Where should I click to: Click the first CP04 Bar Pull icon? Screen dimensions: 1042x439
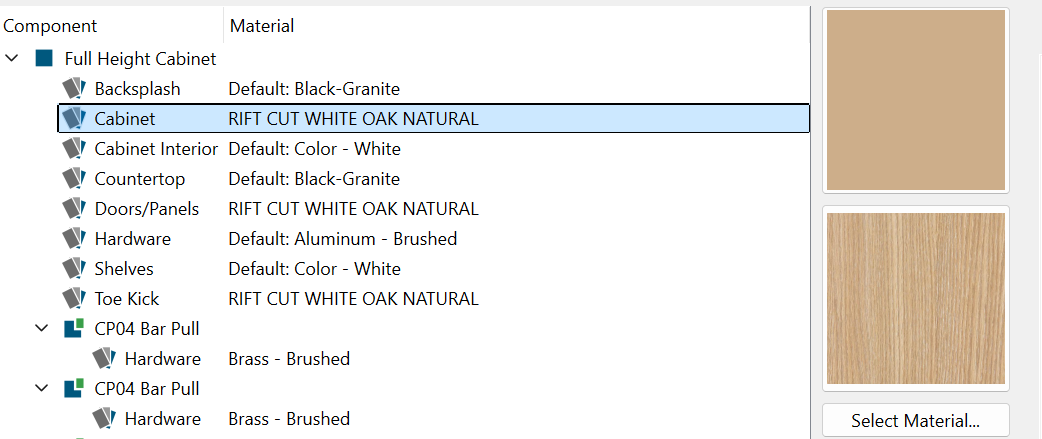[74, 328]
